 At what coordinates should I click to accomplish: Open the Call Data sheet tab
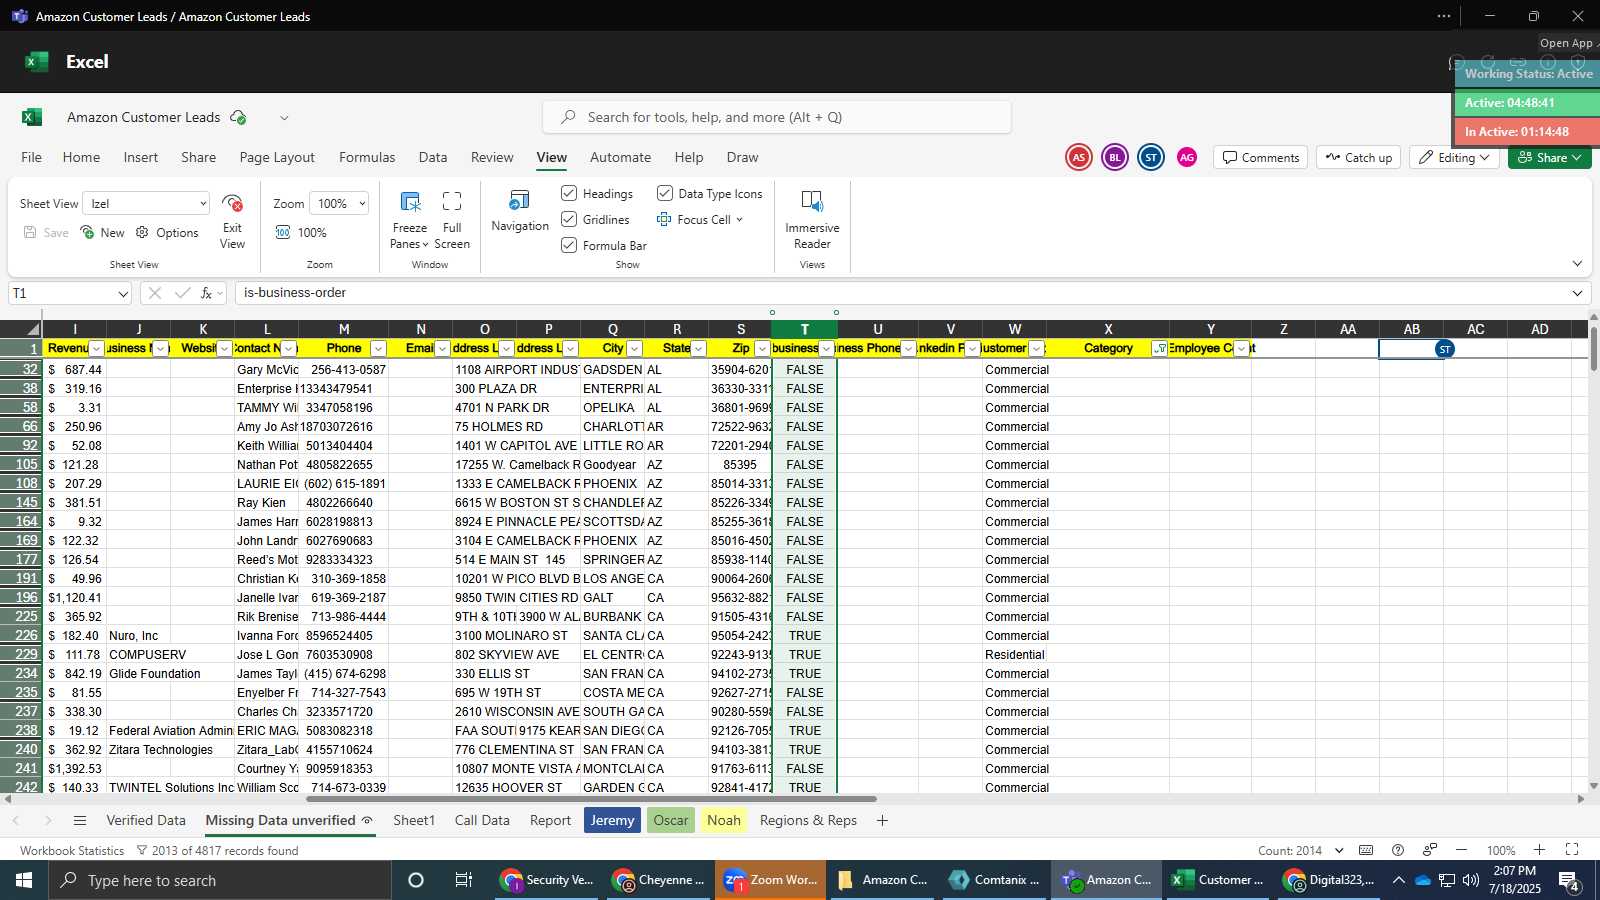tap(482, 820)
